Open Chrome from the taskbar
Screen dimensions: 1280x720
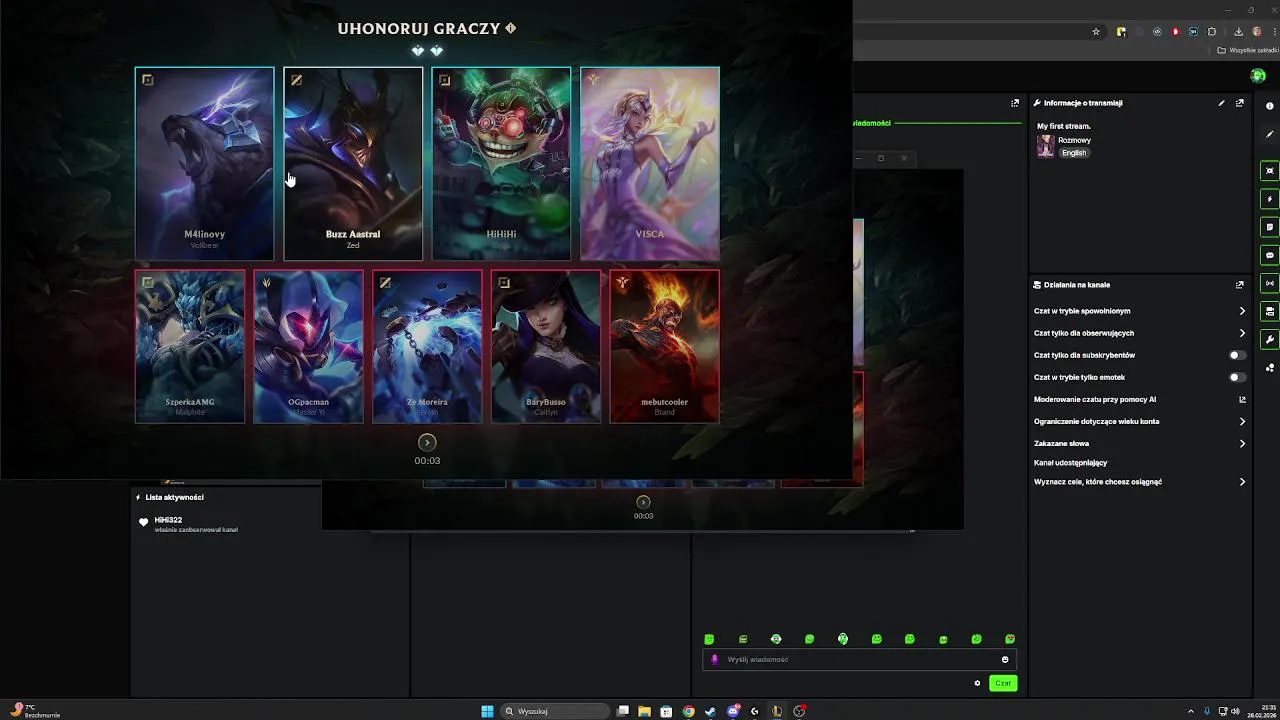click(x=688, y=711)
